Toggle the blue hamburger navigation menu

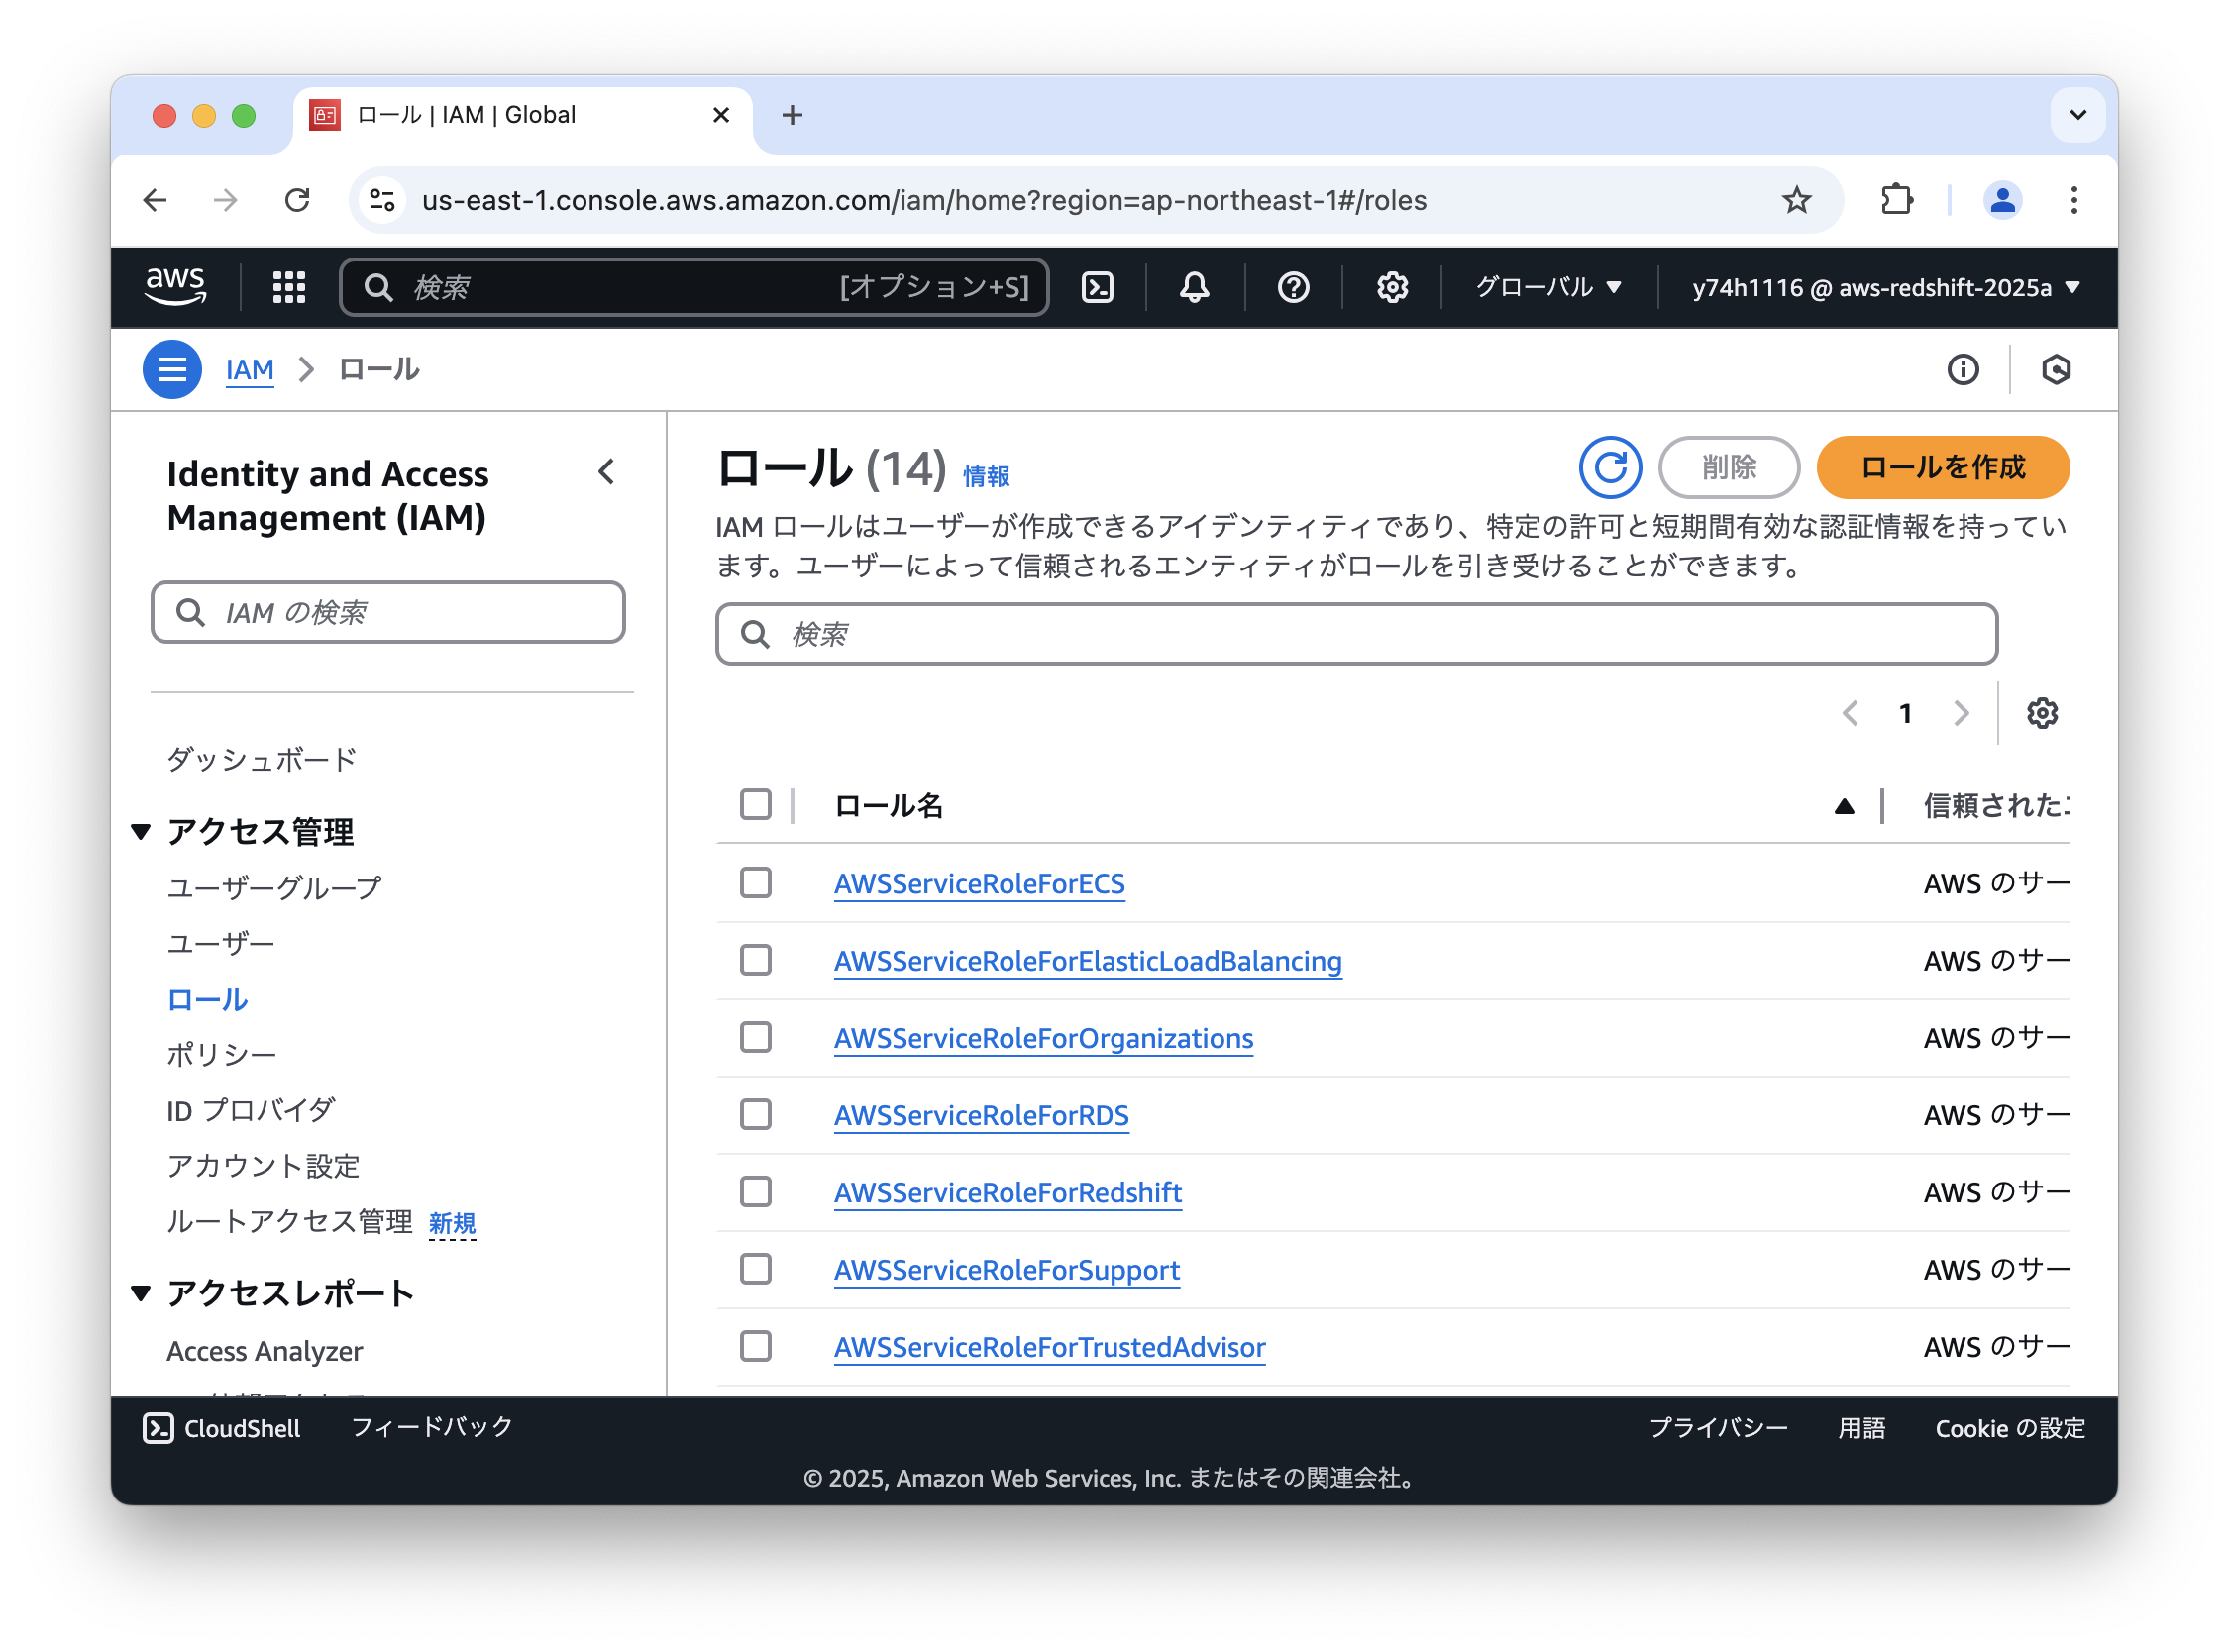[x=172, y=370]
